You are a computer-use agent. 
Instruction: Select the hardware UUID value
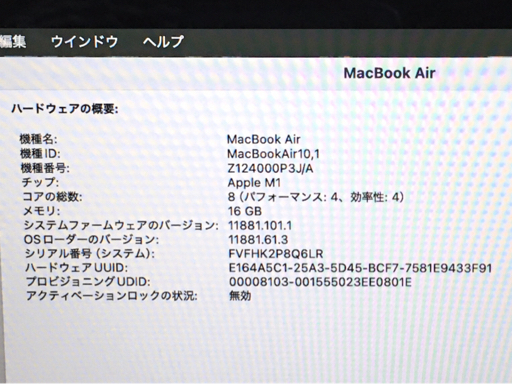click(x=360, y=268)
